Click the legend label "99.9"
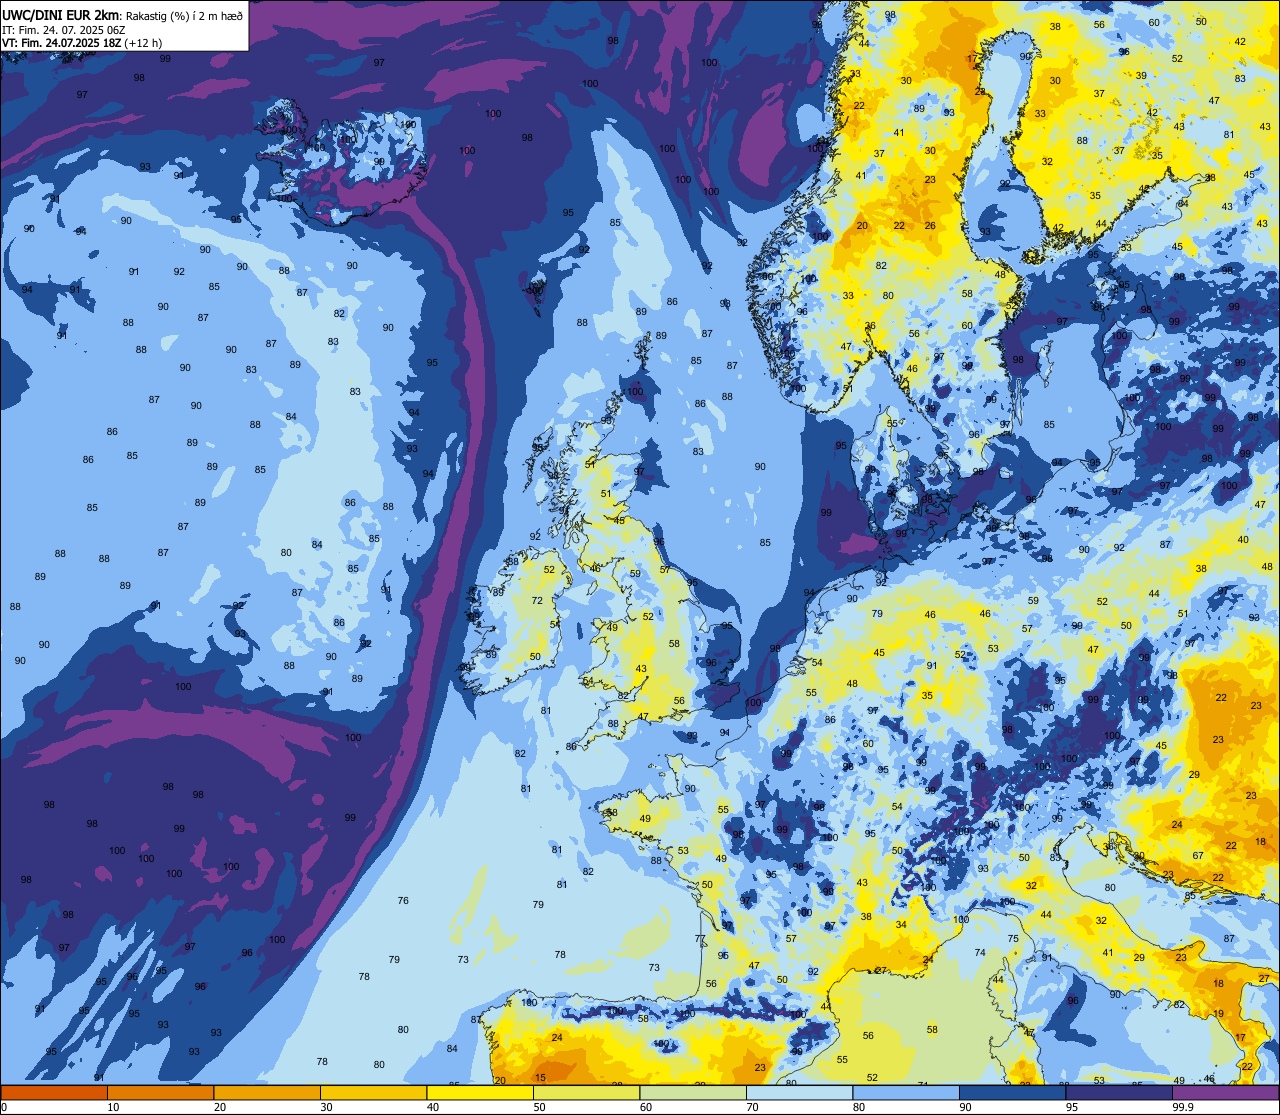Screen dimensions: 1280x1115 [1183, 1107]
